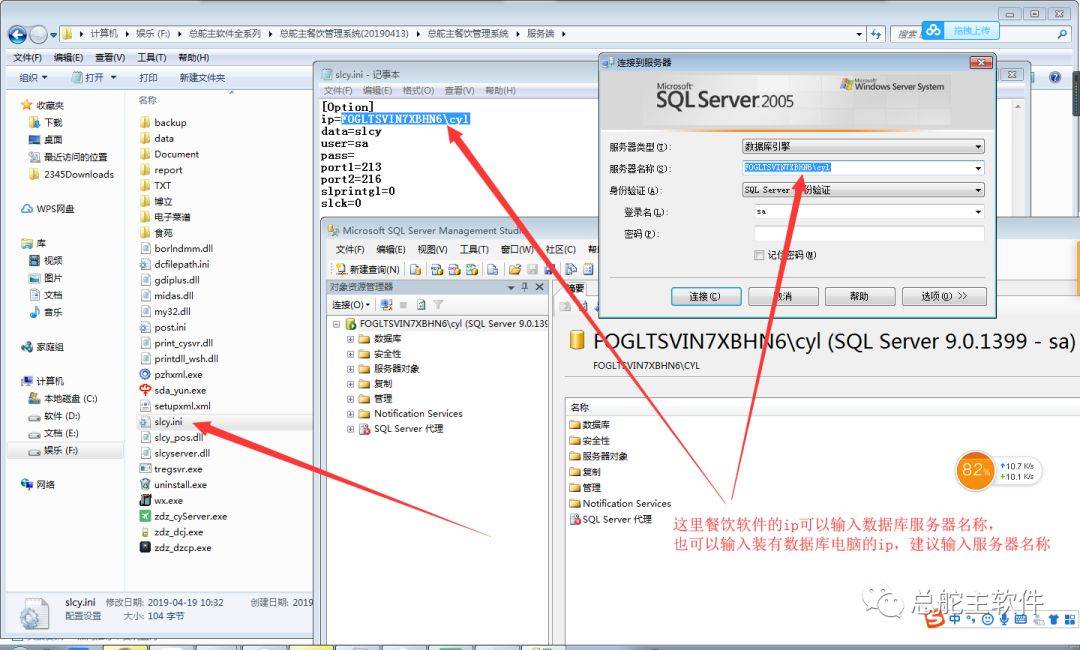The image size is (1080, 650).
Task: Open the 登录名 login name dropdown
Action: tap(978, 211)
